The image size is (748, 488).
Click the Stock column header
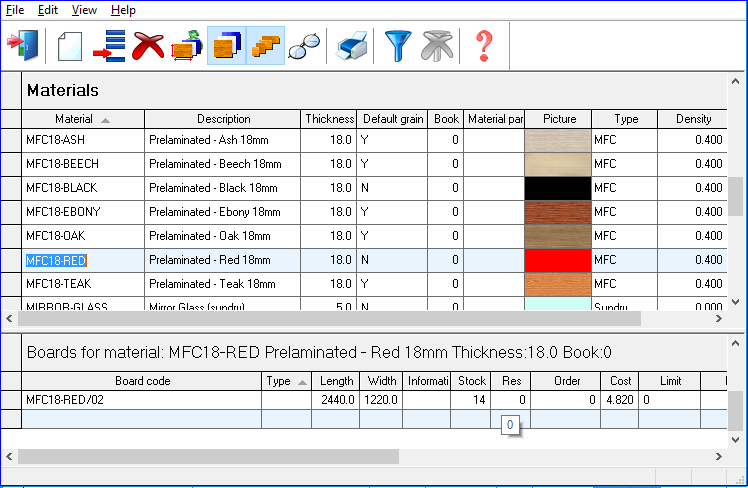(x=471, y=381)
